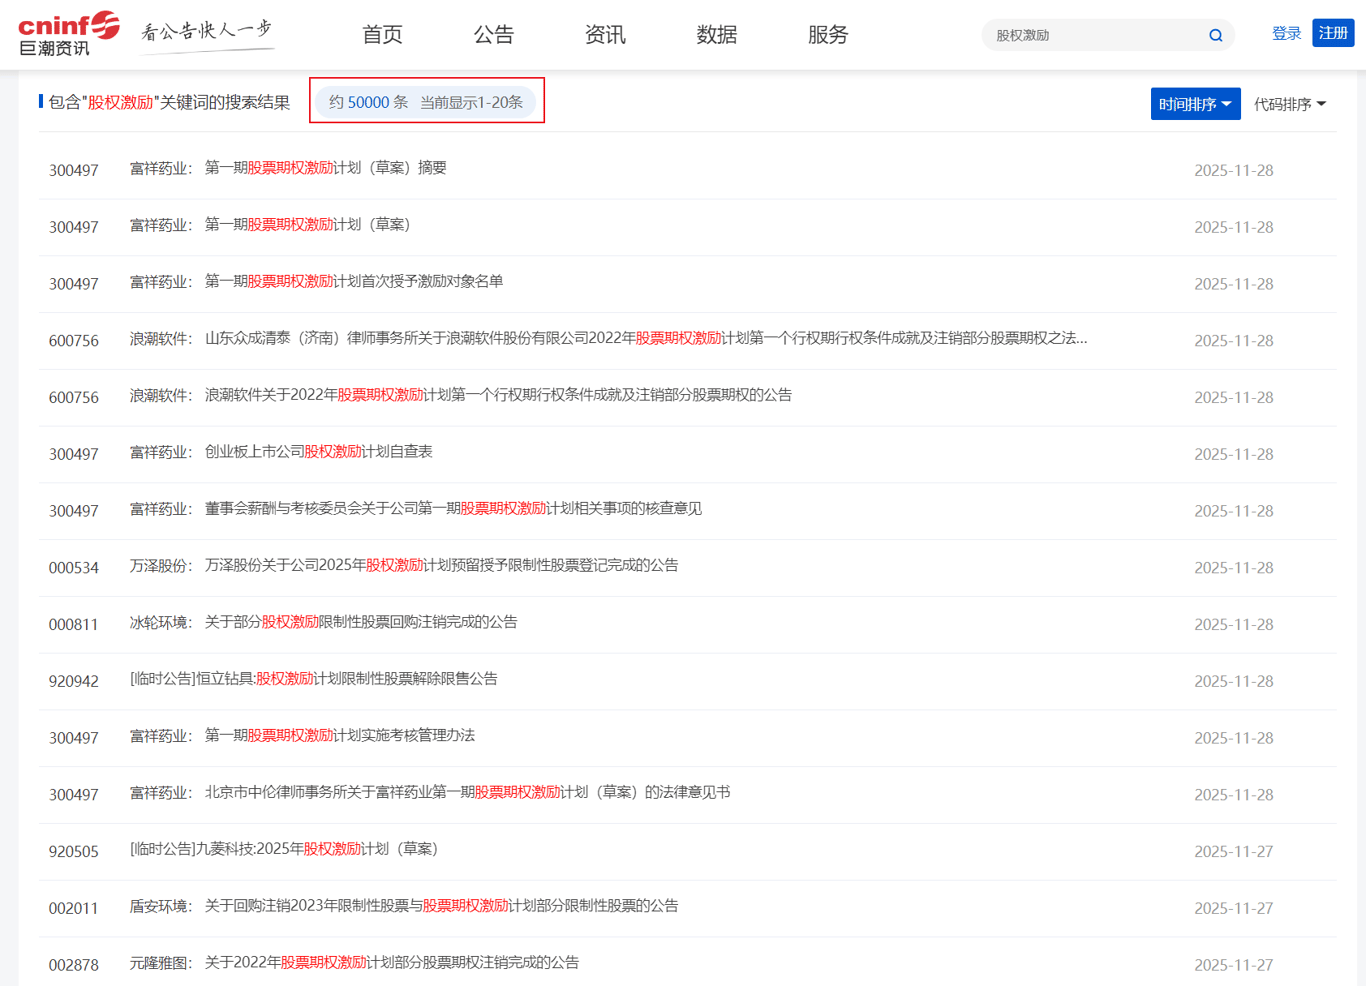Open the 时间排序 sort dropdown

(1195, 104)
